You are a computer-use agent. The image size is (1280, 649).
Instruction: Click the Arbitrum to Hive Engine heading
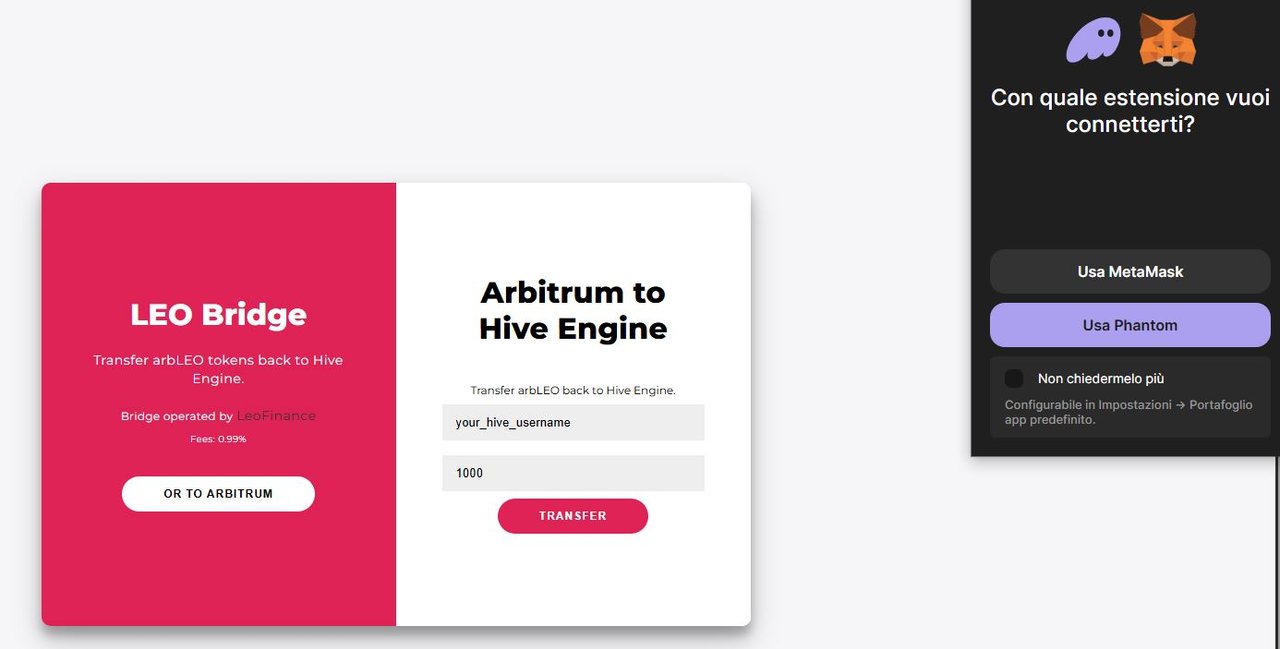tap(573, 310)
